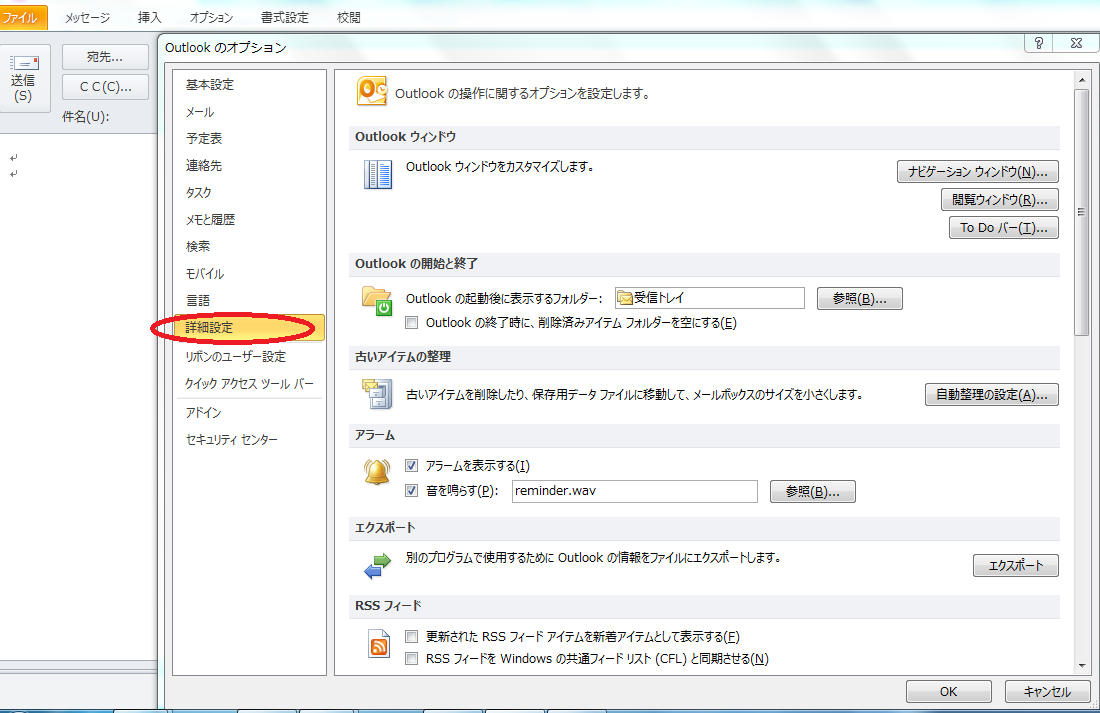1100x713 pixels.
Task: Select セキュリティ センター category
Action: pos(249,439)
